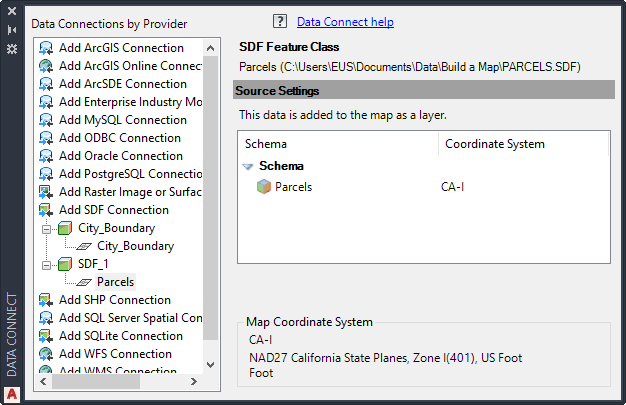Click the Add ArcGIS Connection icon
This screenshot has width=626, height=405.
pyautogui.click(x=46, y=48)
